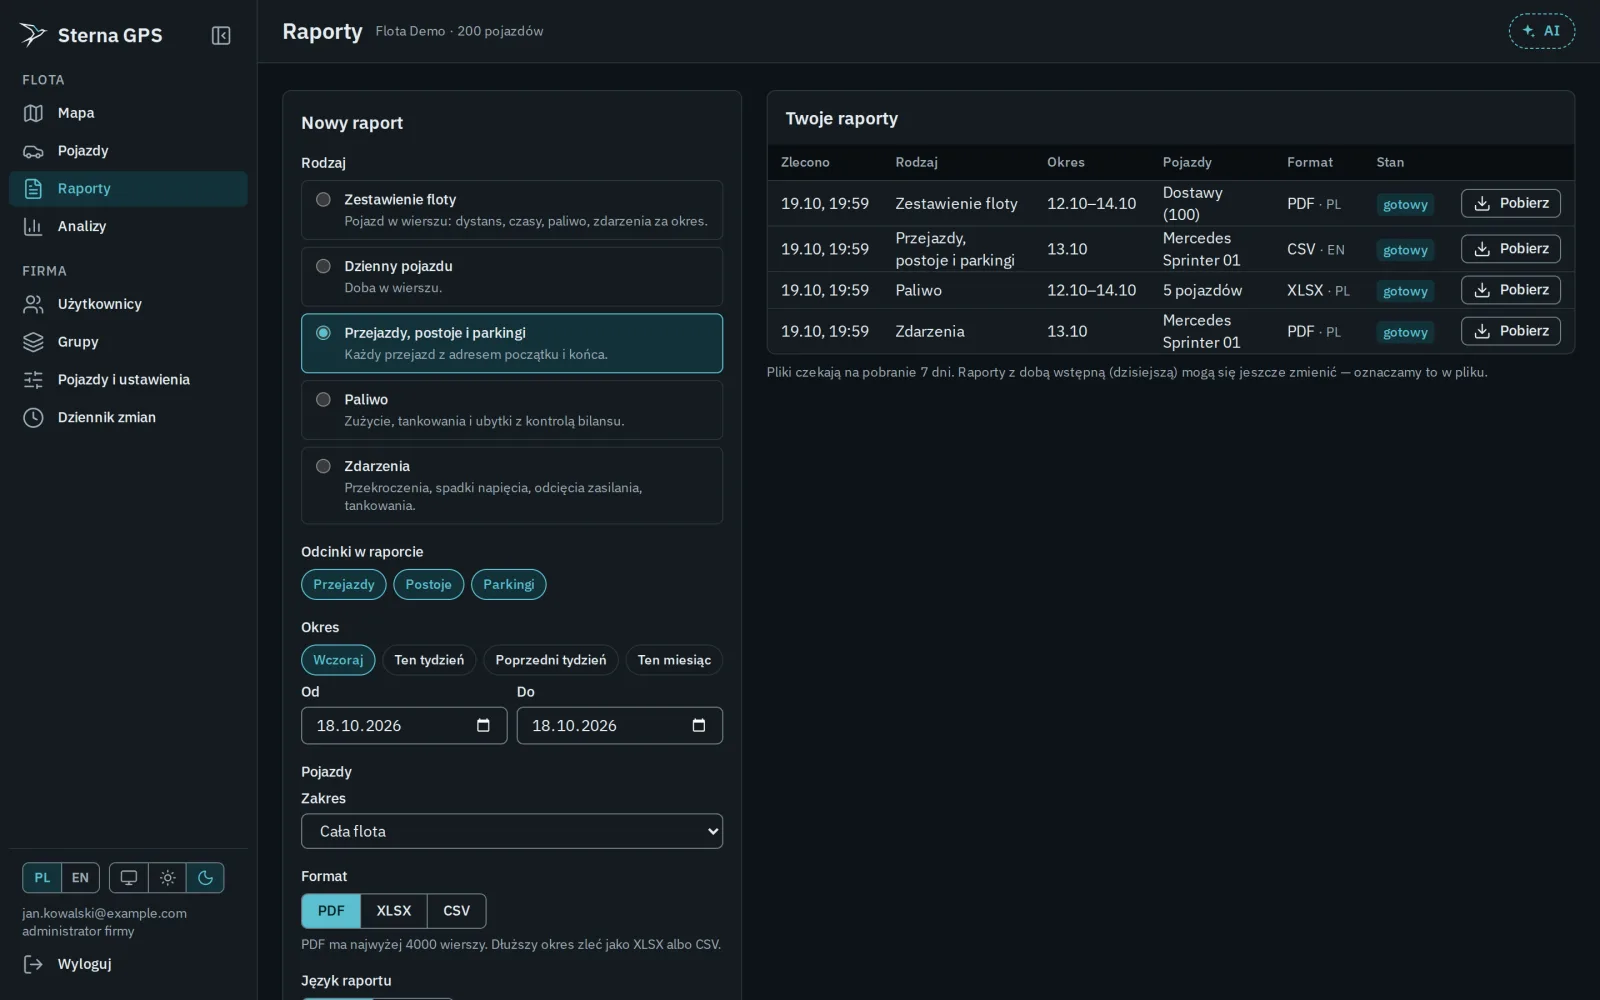The height and width of the screenshot is (1000, 1600).
Task: Click the Analizy chart icon in sidebar
Action: pyautogui.click(x=33, y=226)
